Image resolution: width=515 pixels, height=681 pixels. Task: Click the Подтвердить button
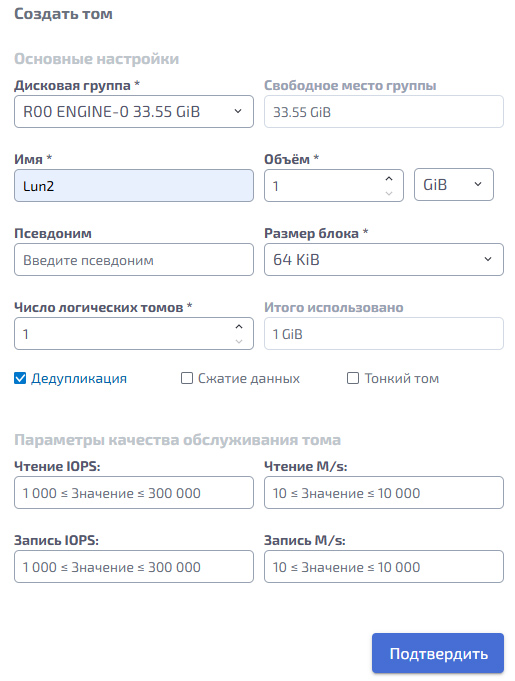[438, 653]
